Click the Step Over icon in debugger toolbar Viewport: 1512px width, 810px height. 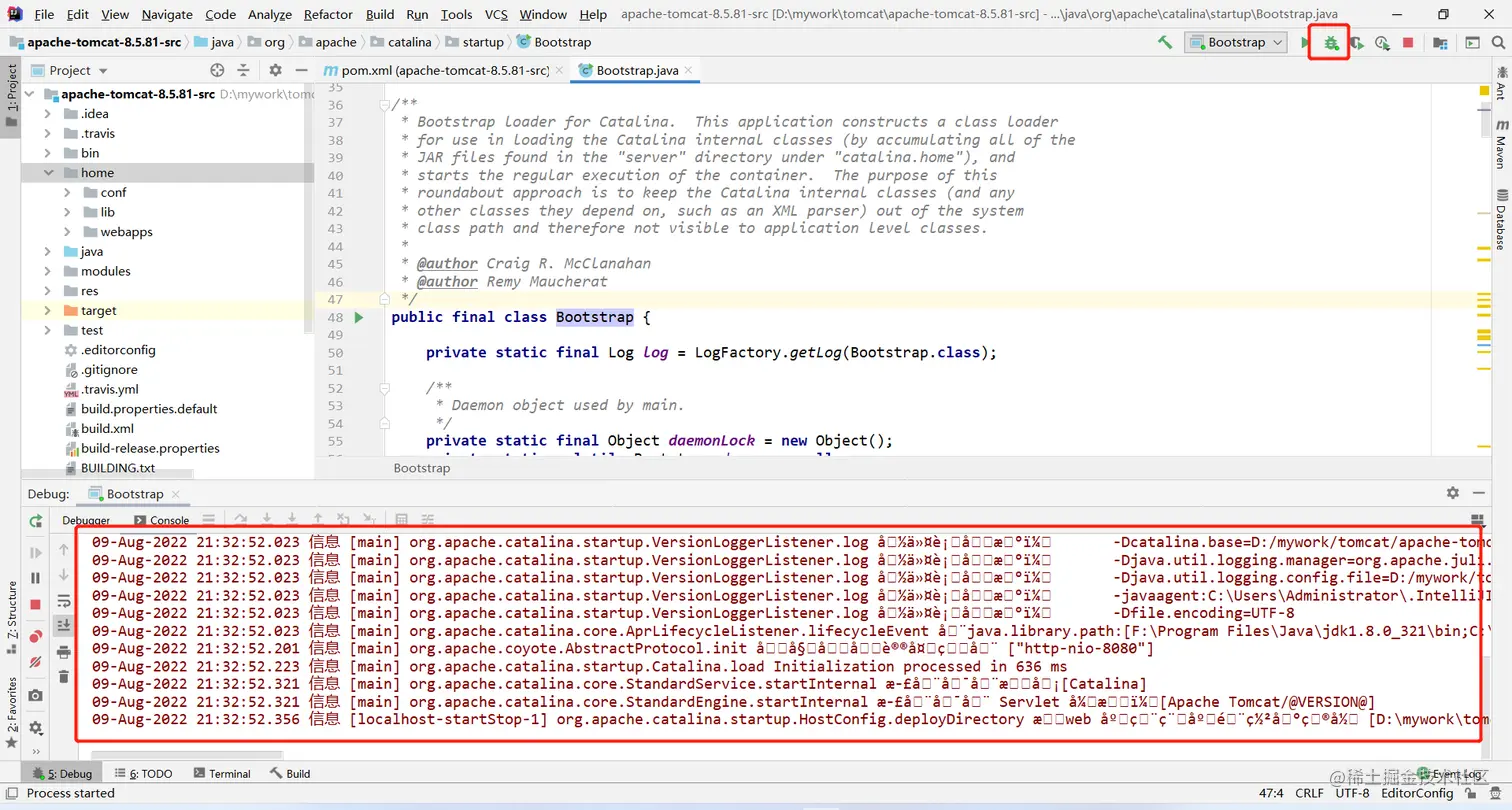(x=240, y=520)
